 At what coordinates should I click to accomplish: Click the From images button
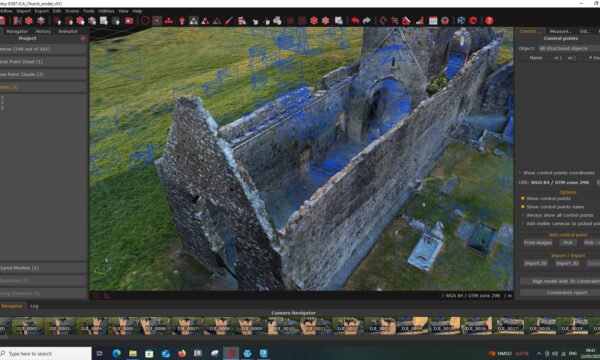tap(538, 243)
